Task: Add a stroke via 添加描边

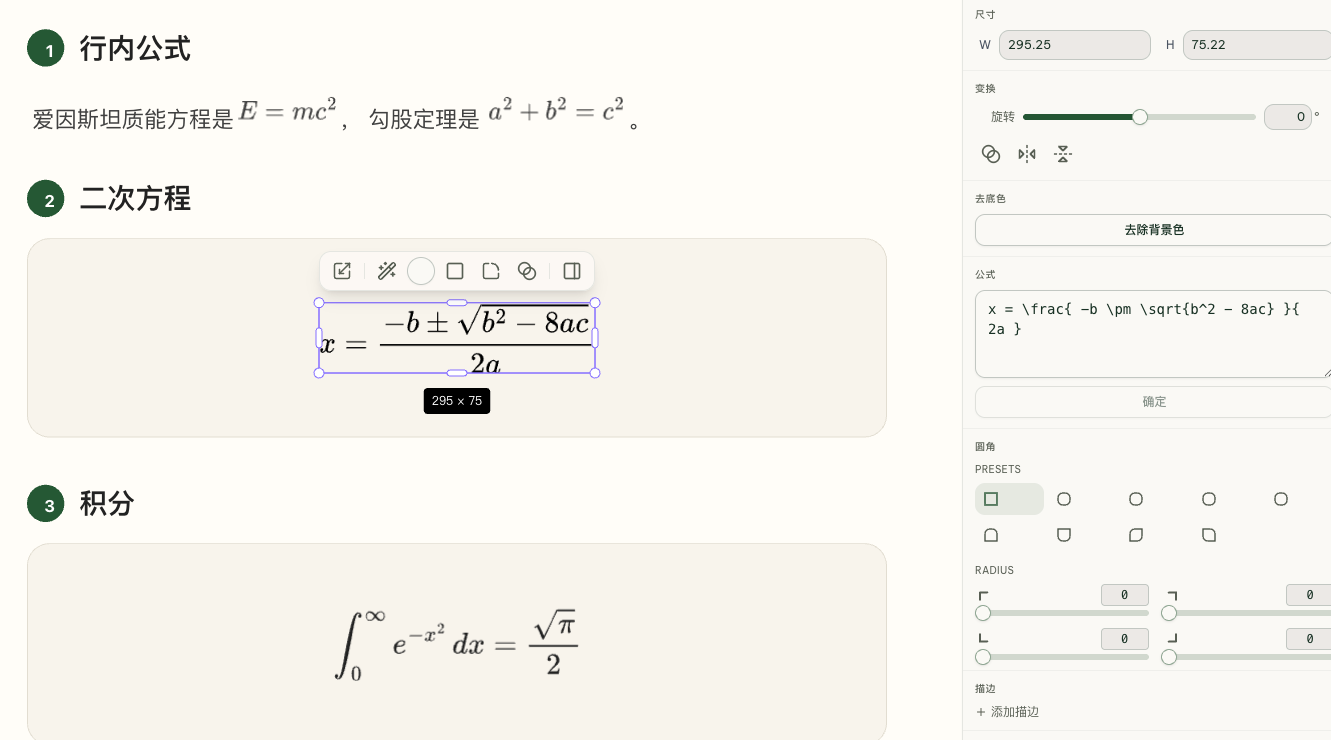Action: click(1007, 712)
